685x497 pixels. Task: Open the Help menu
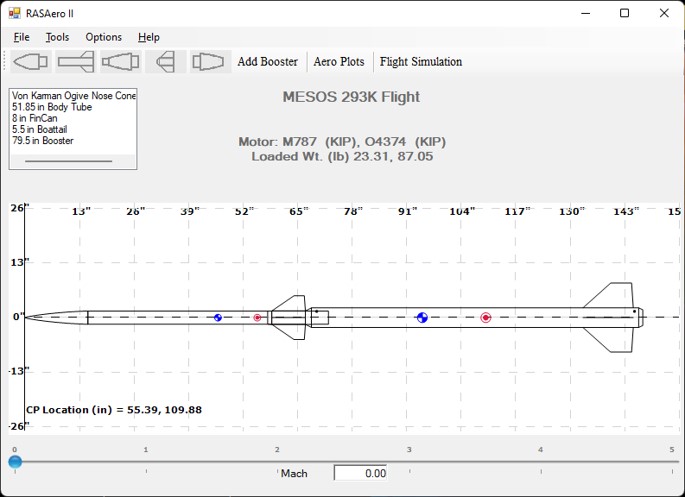[149, 37]
